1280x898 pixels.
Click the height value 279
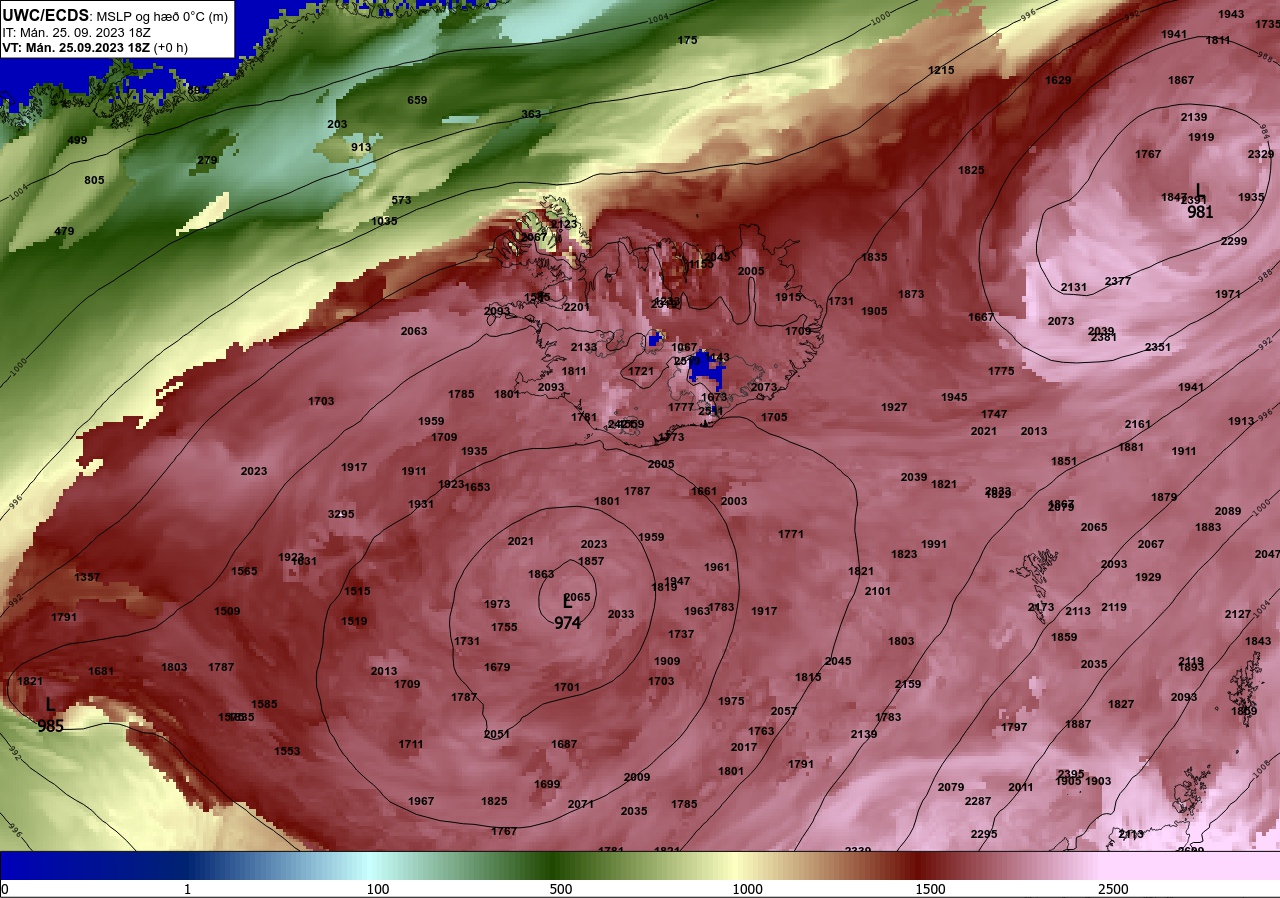point(207,160)
